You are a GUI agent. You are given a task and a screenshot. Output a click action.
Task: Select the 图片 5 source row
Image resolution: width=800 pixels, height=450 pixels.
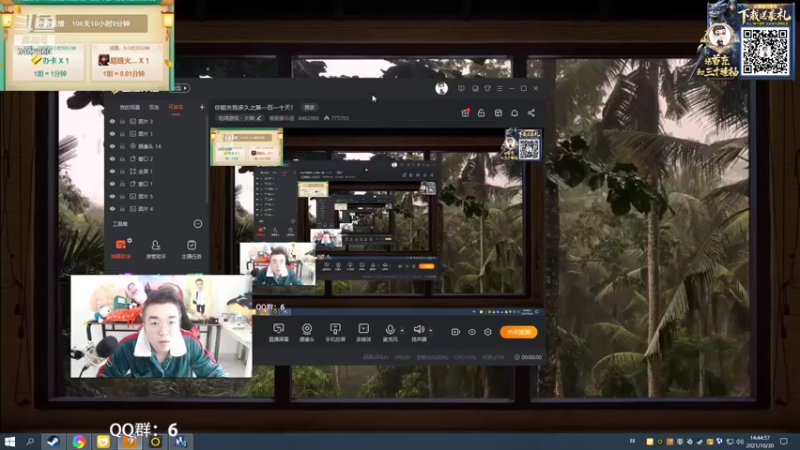(156, 196)
